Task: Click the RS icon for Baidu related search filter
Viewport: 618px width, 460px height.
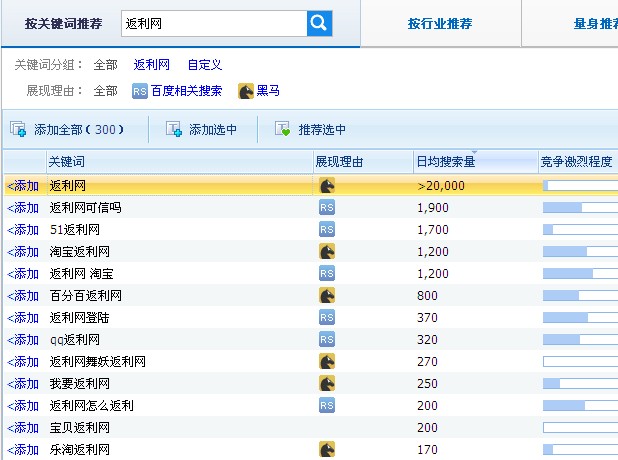Action: point(140,91)
